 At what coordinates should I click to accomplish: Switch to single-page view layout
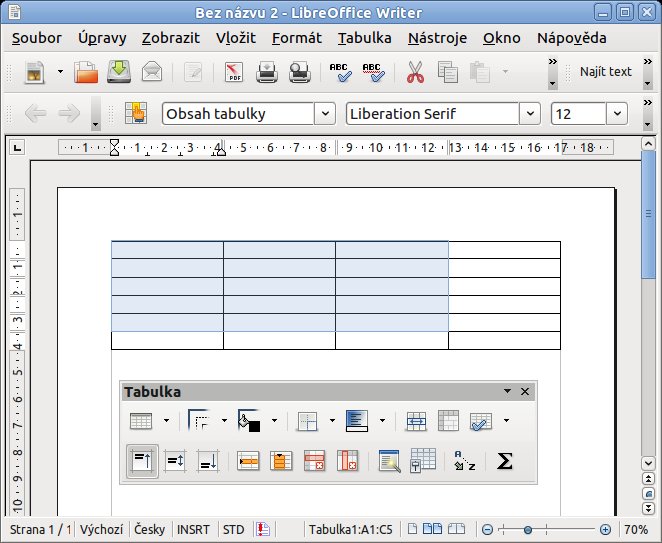coord(412,529)
